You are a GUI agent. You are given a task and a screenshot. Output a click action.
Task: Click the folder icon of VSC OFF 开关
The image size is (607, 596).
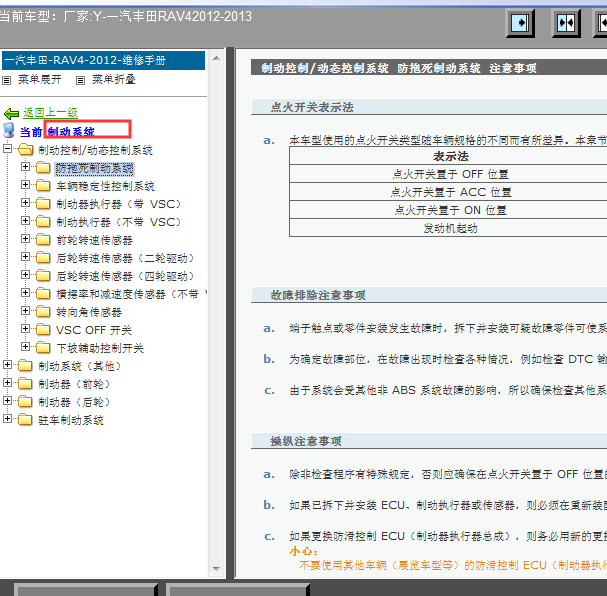(43, 330)
